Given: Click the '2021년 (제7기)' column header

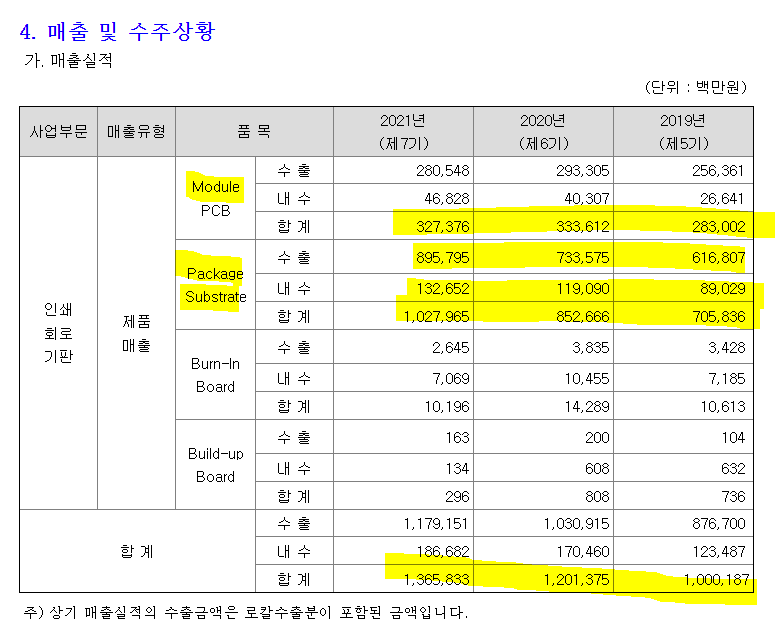Looking at the screenshot, I should 403,132.
